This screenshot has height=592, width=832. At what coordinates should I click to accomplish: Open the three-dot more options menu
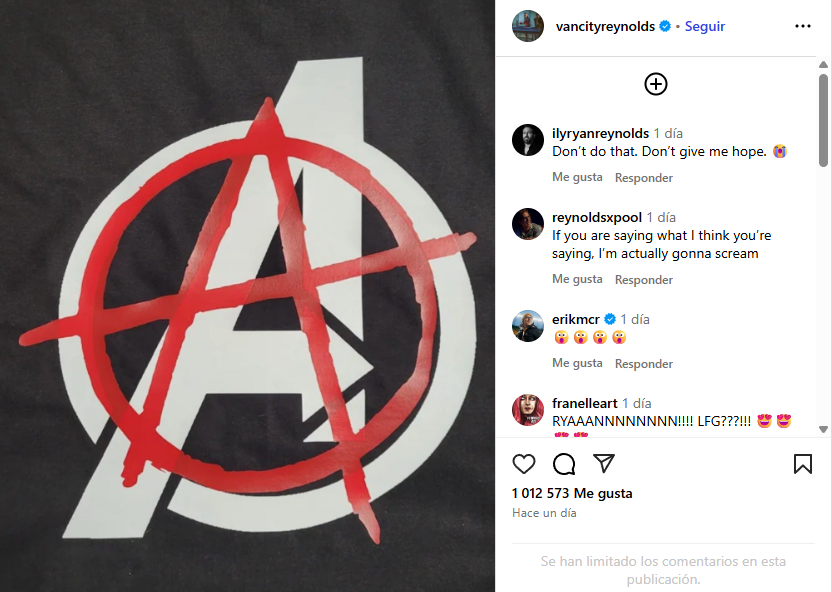[803, 27]
